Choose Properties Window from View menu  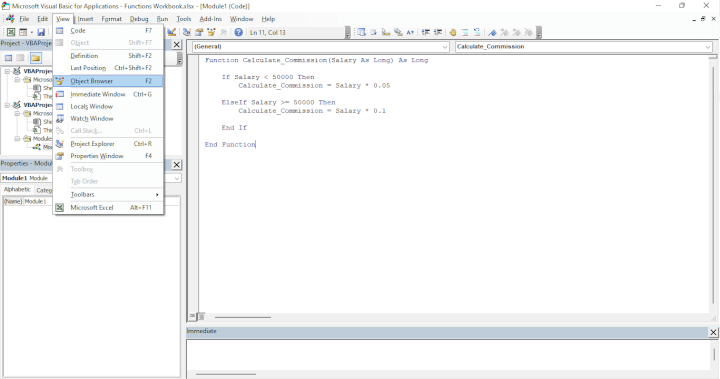coord(108,156)
